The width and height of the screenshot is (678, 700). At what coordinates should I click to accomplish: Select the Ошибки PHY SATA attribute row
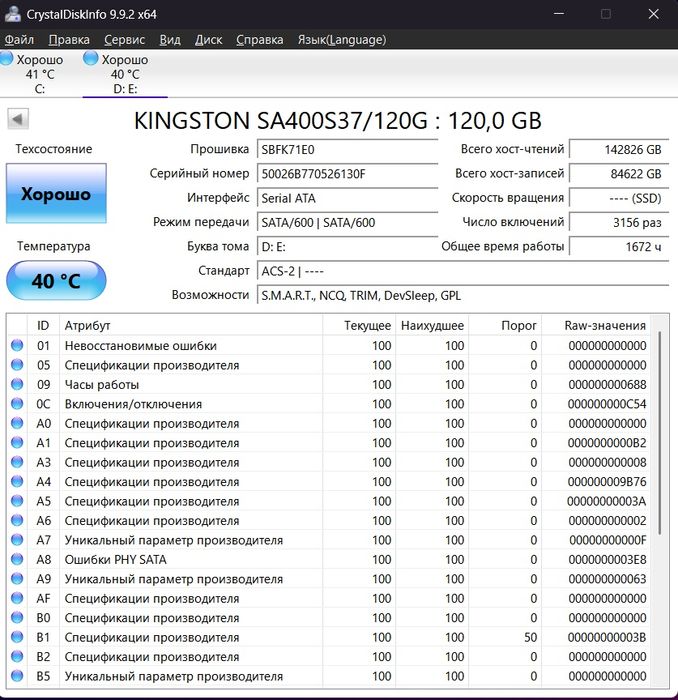tap(329, 559)
